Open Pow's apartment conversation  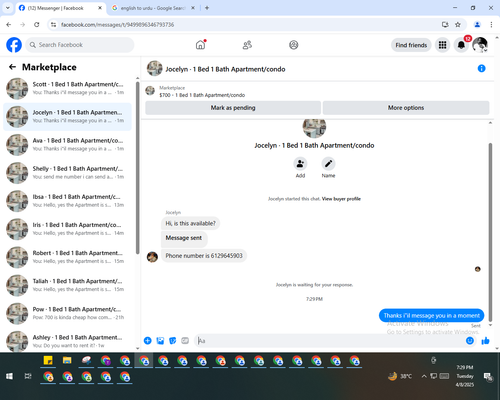[67, 313]
